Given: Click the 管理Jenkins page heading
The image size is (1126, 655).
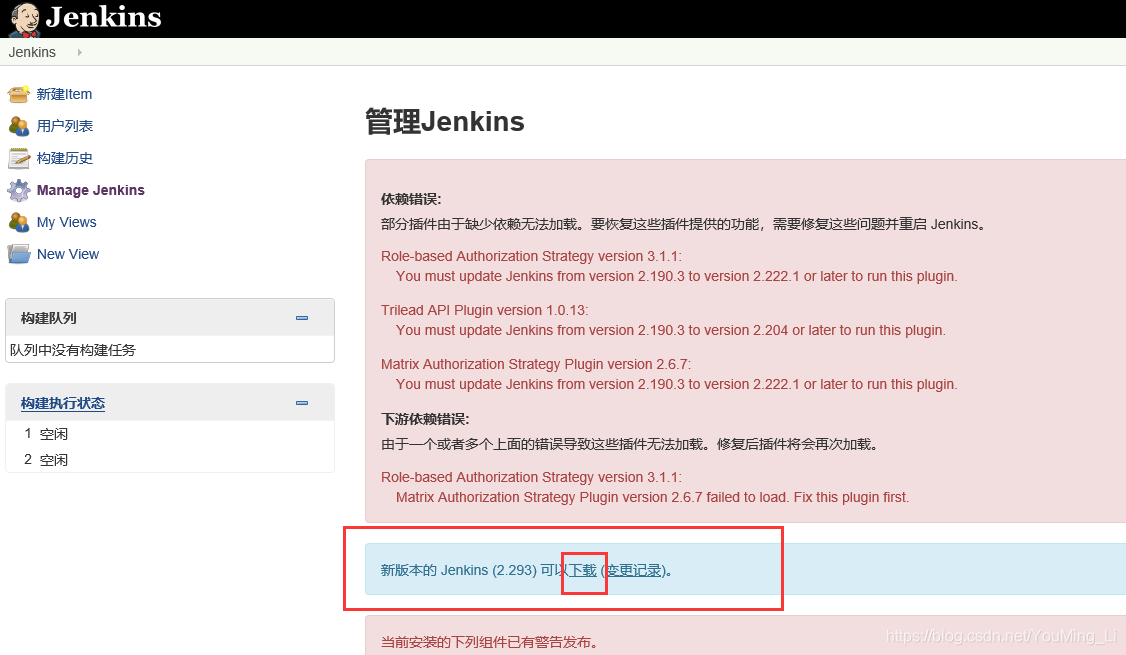Looking at the screenshot, I should pyautogui.click(x=445, y=121).
